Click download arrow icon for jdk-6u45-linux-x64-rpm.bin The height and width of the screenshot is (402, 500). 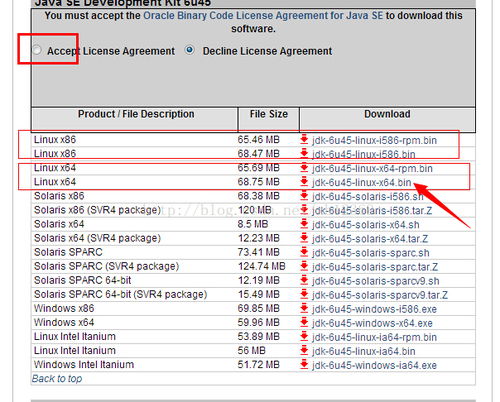304,167
